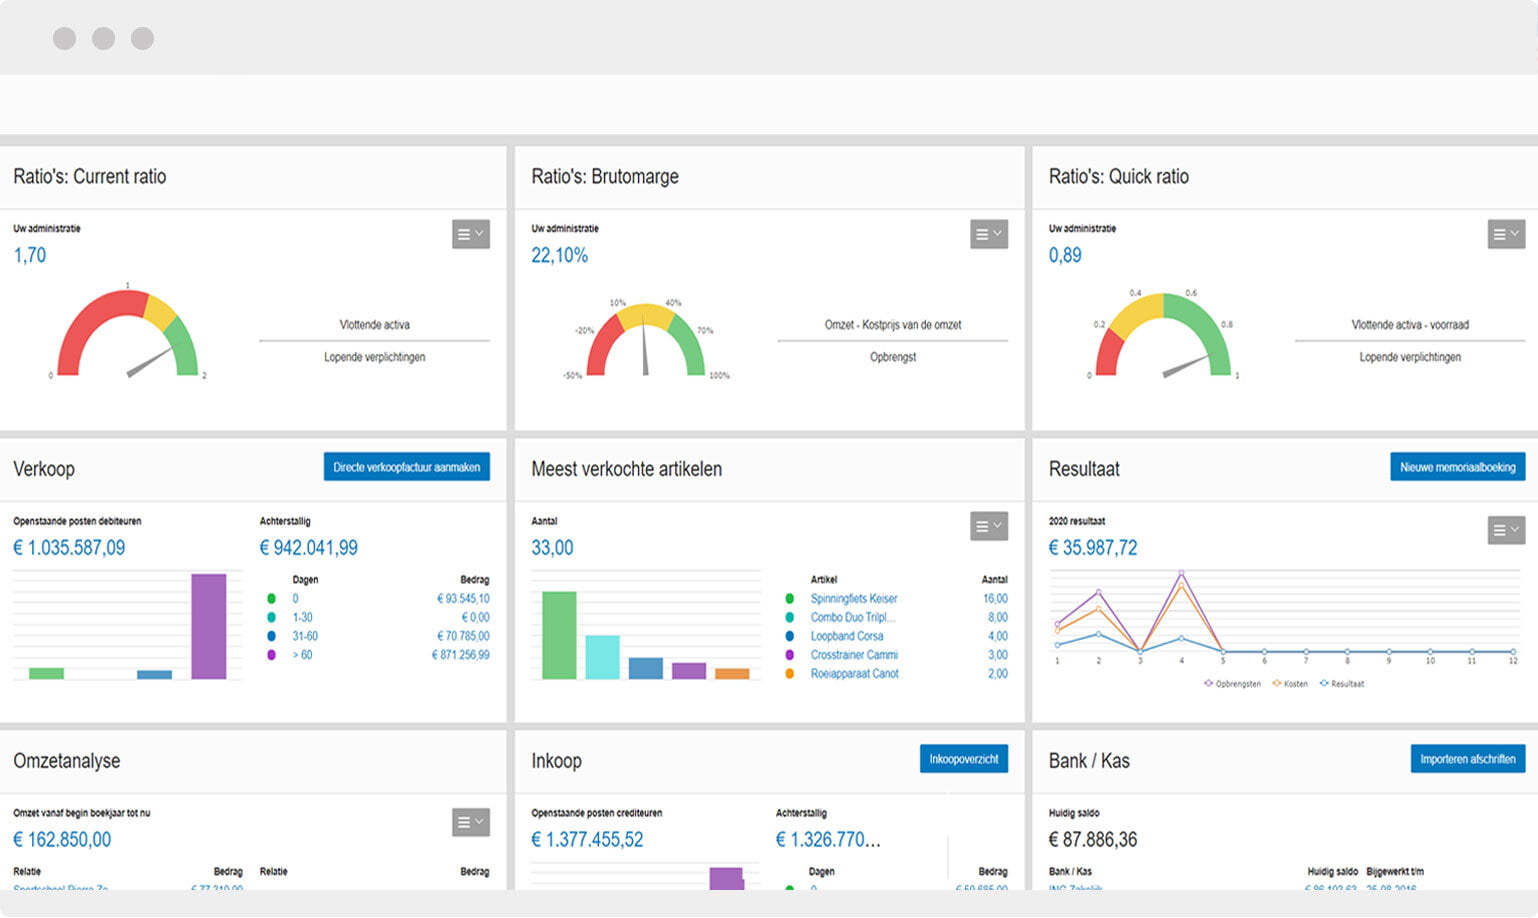The height and width of the screenshot is (918, 1538).
Task: Click the Current ratio gauge needle
Action: click(150, 362)
